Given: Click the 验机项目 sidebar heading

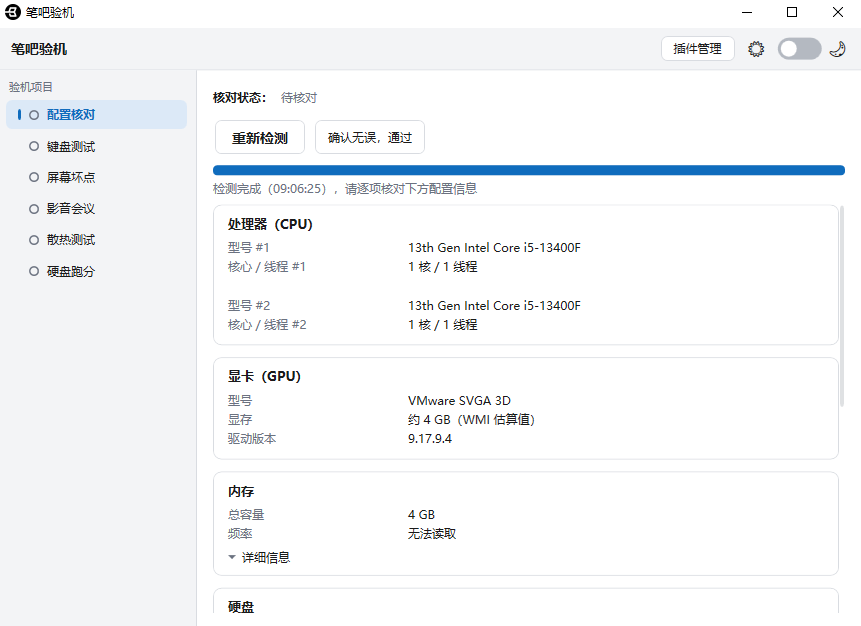Looking at the screenshot, I should click(x=31, y=87).
